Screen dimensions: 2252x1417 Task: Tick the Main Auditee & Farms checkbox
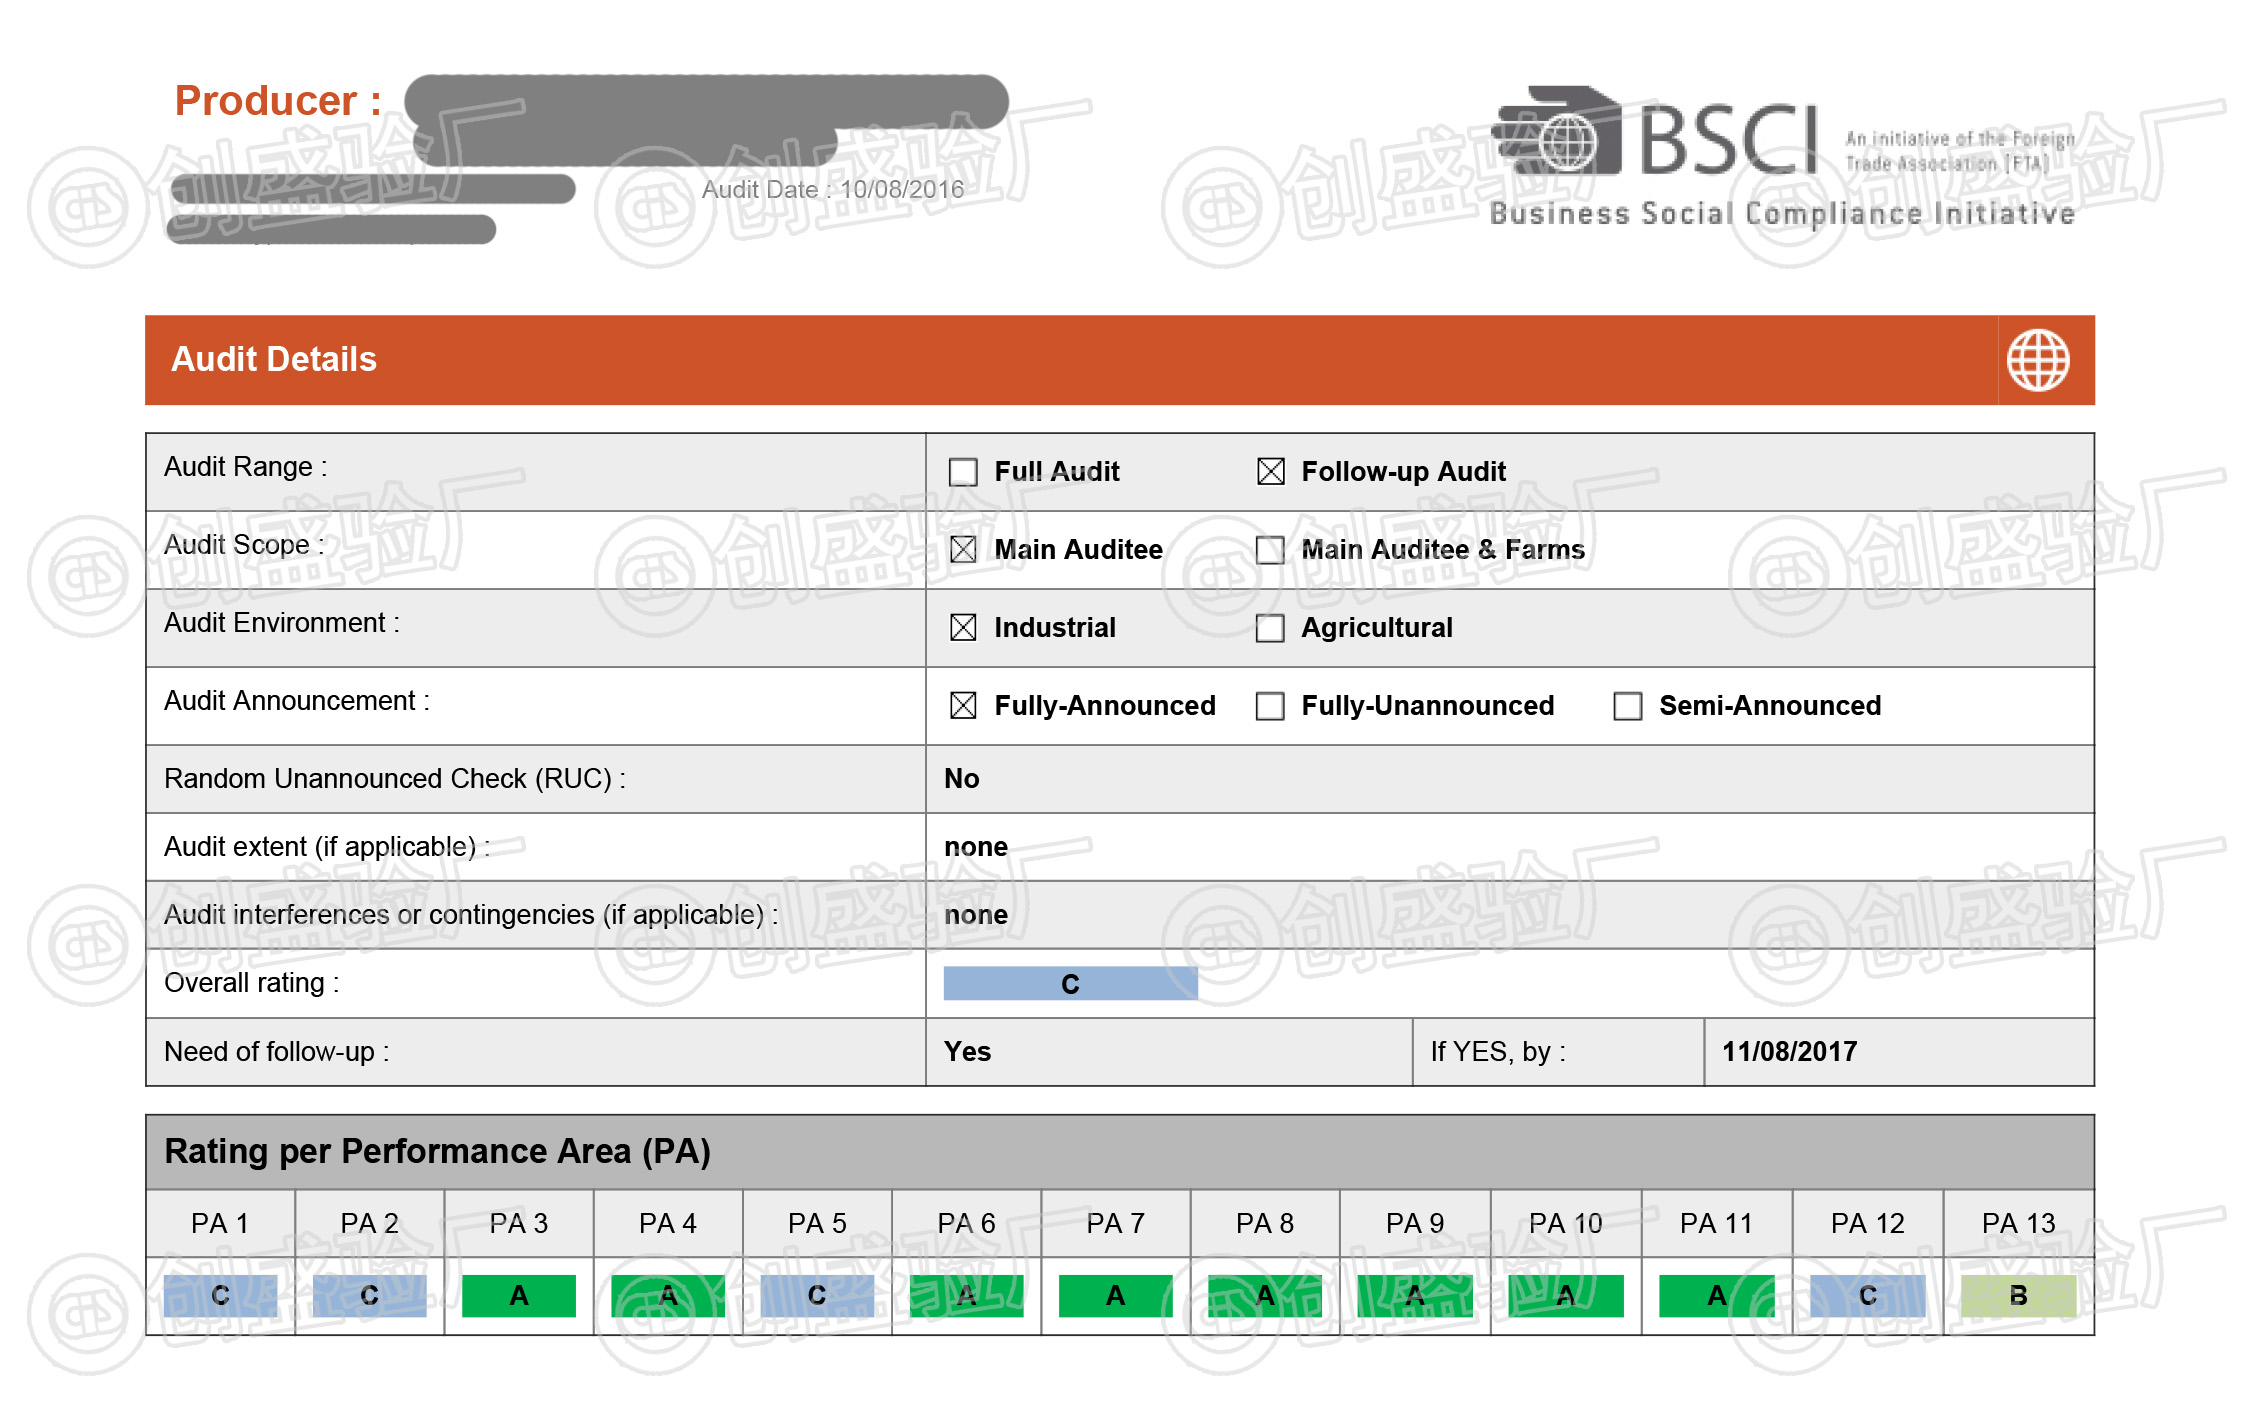tap(1270, 550)
